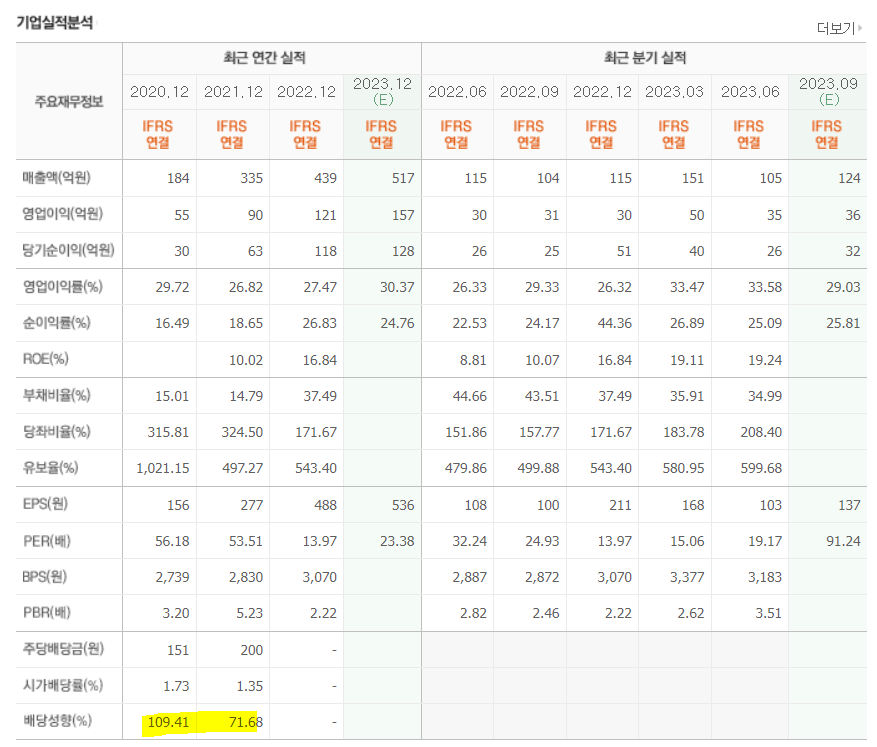
Task: Select the PBR(배) row label
Action: click(x=47, y=613)
